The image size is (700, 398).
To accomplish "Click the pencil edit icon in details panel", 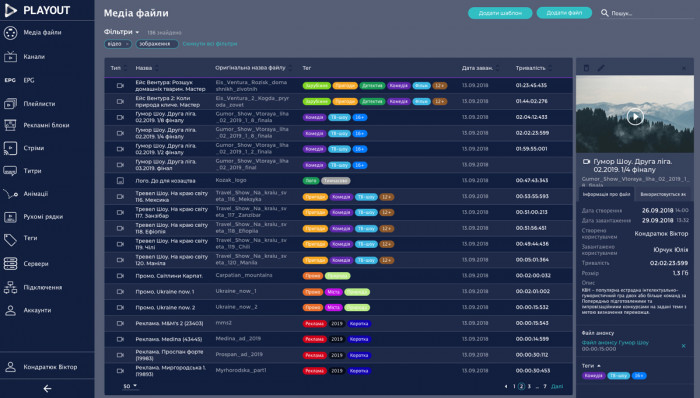I will tap(601, 68).
